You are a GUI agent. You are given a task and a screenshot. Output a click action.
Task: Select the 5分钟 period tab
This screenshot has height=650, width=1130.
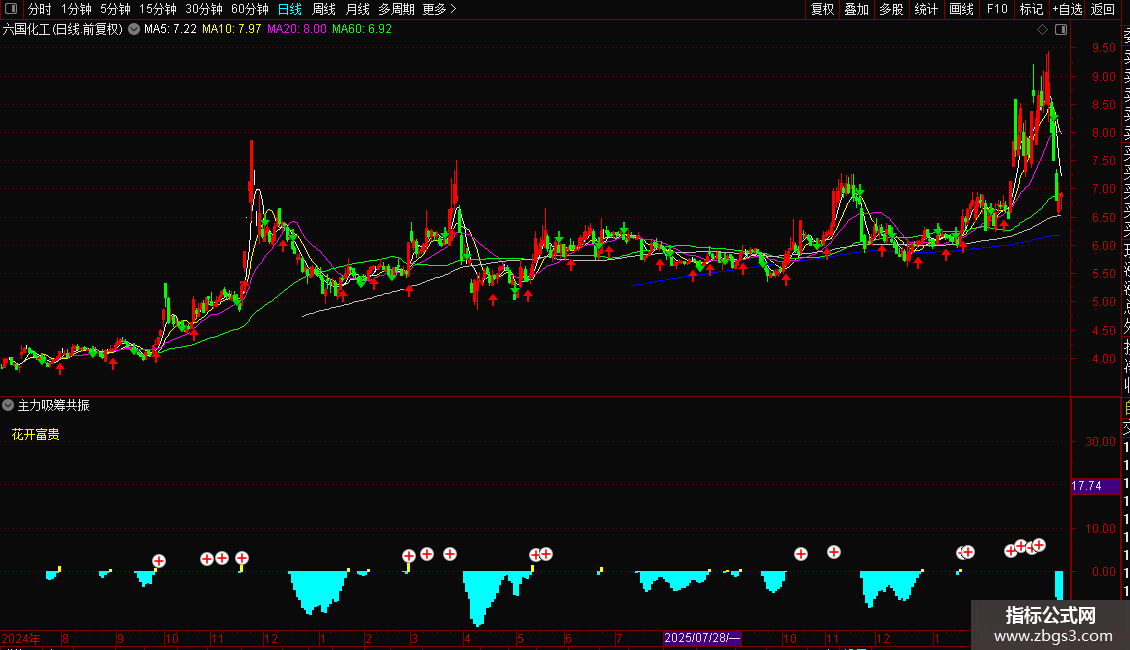115,9
